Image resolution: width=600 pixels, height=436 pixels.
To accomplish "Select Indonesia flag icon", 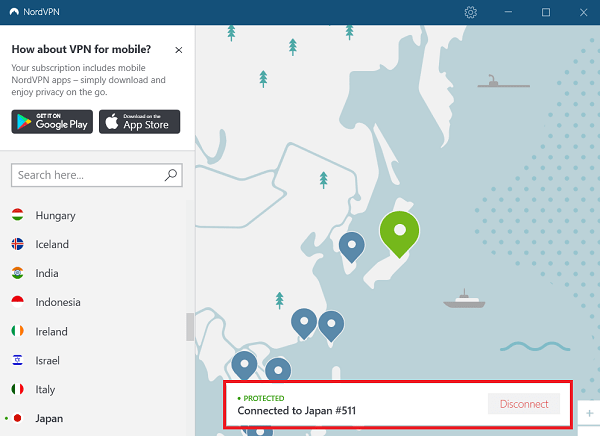I will [18, 302].
